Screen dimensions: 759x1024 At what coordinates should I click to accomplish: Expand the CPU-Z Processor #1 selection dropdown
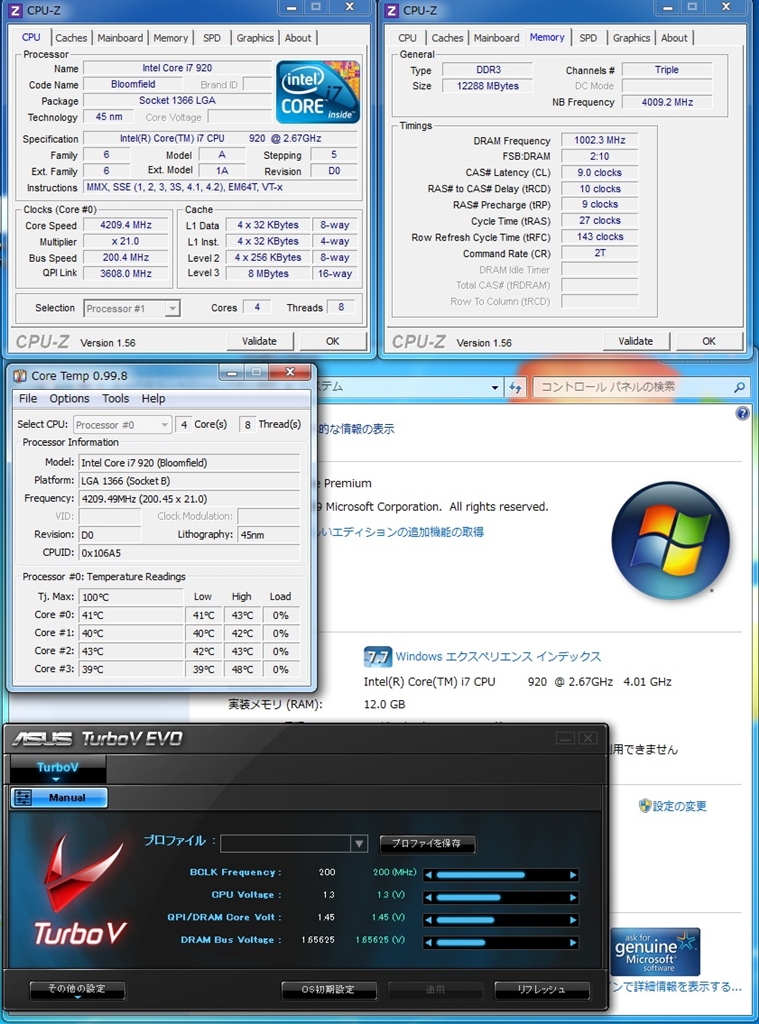171,309
